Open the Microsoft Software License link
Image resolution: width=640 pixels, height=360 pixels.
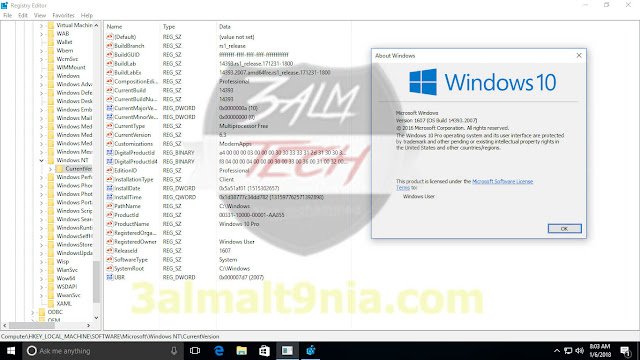tap(502, 181)
